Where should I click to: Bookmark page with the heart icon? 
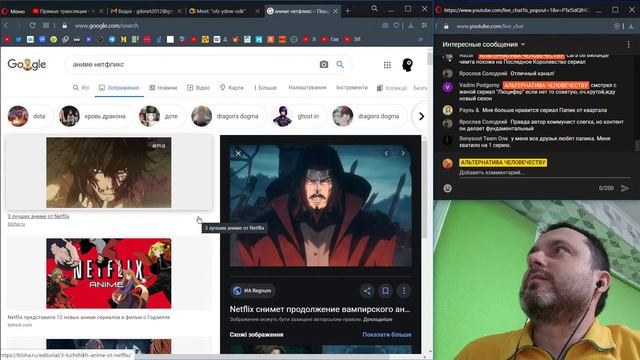point(396,25)
